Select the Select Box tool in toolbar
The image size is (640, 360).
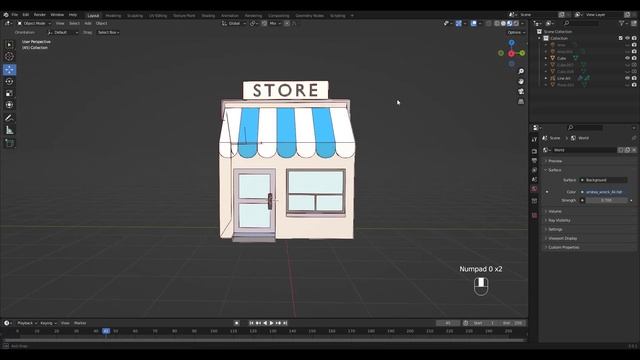[x=9, y=44]
